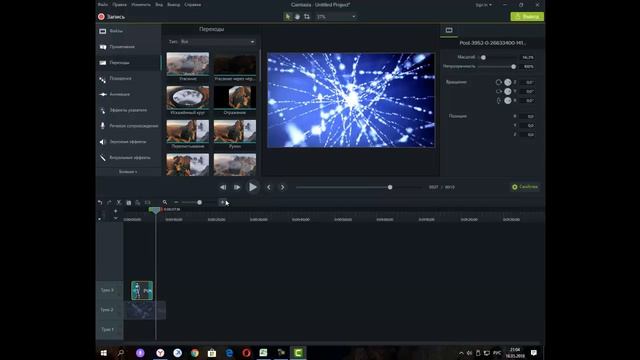The height and width of the screenshot is (360, 640).
Task: Click the timeline zoom slider handle
Action: tap(199, 202)
